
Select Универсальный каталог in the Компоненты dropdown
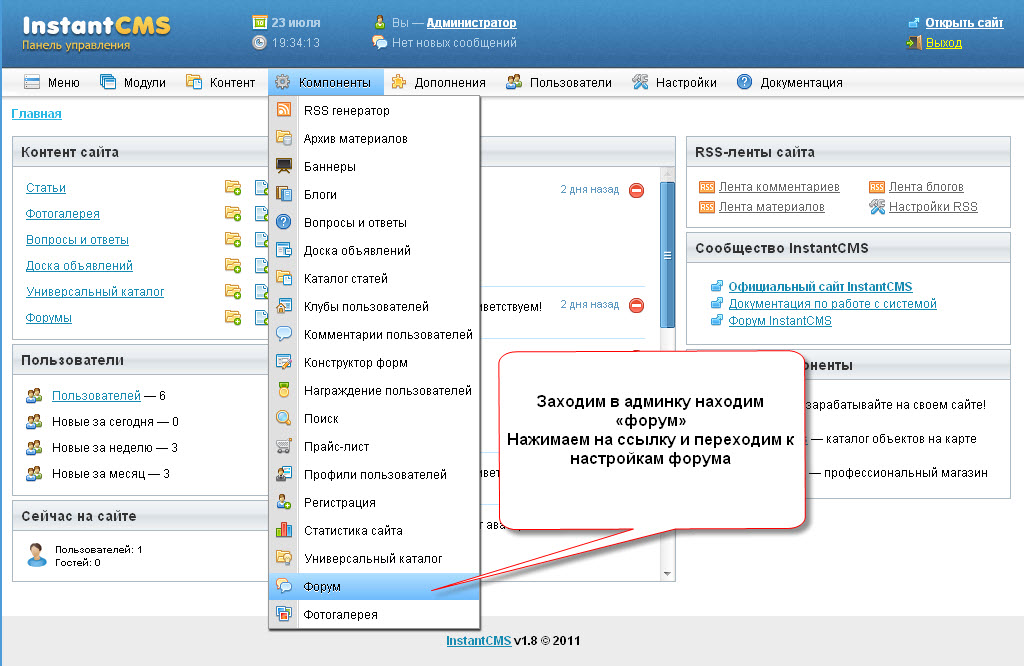pyautogui.click(x=374, y=558)
